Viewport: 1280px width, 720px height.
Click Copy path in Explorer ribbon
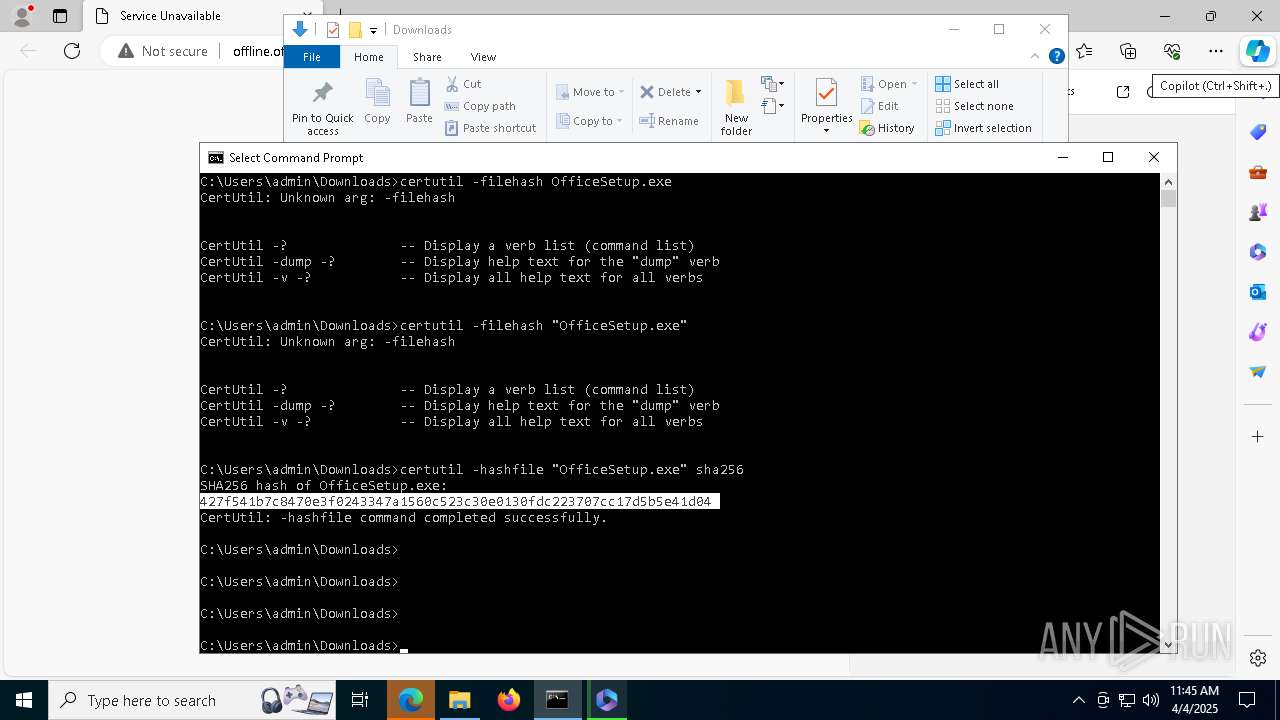(x=480, y=106)
